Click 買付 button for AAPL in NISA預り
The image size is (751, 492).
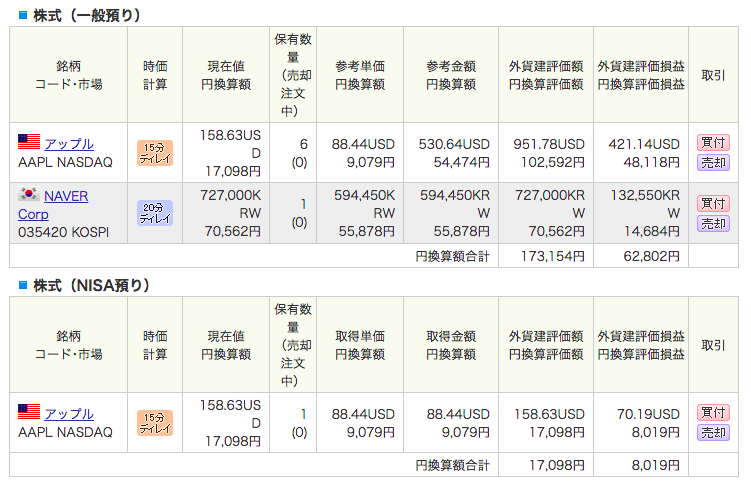(x=713, y=412)
